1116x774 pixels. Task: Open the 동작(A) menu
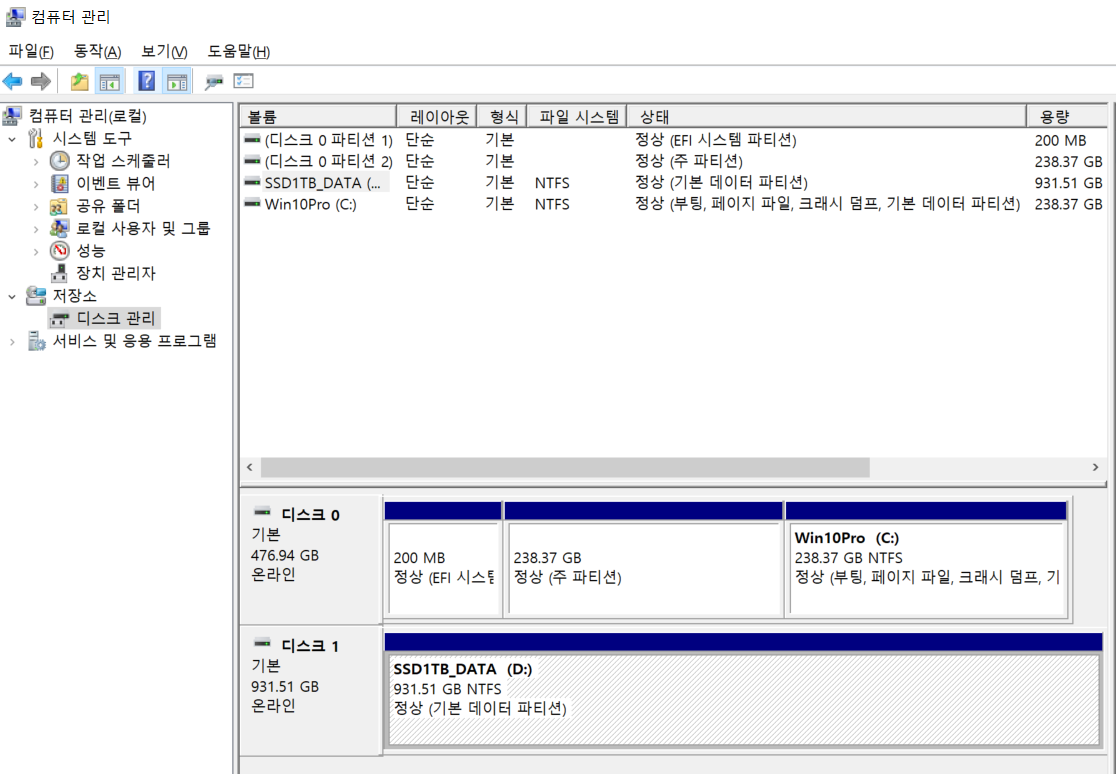point(98,51)
